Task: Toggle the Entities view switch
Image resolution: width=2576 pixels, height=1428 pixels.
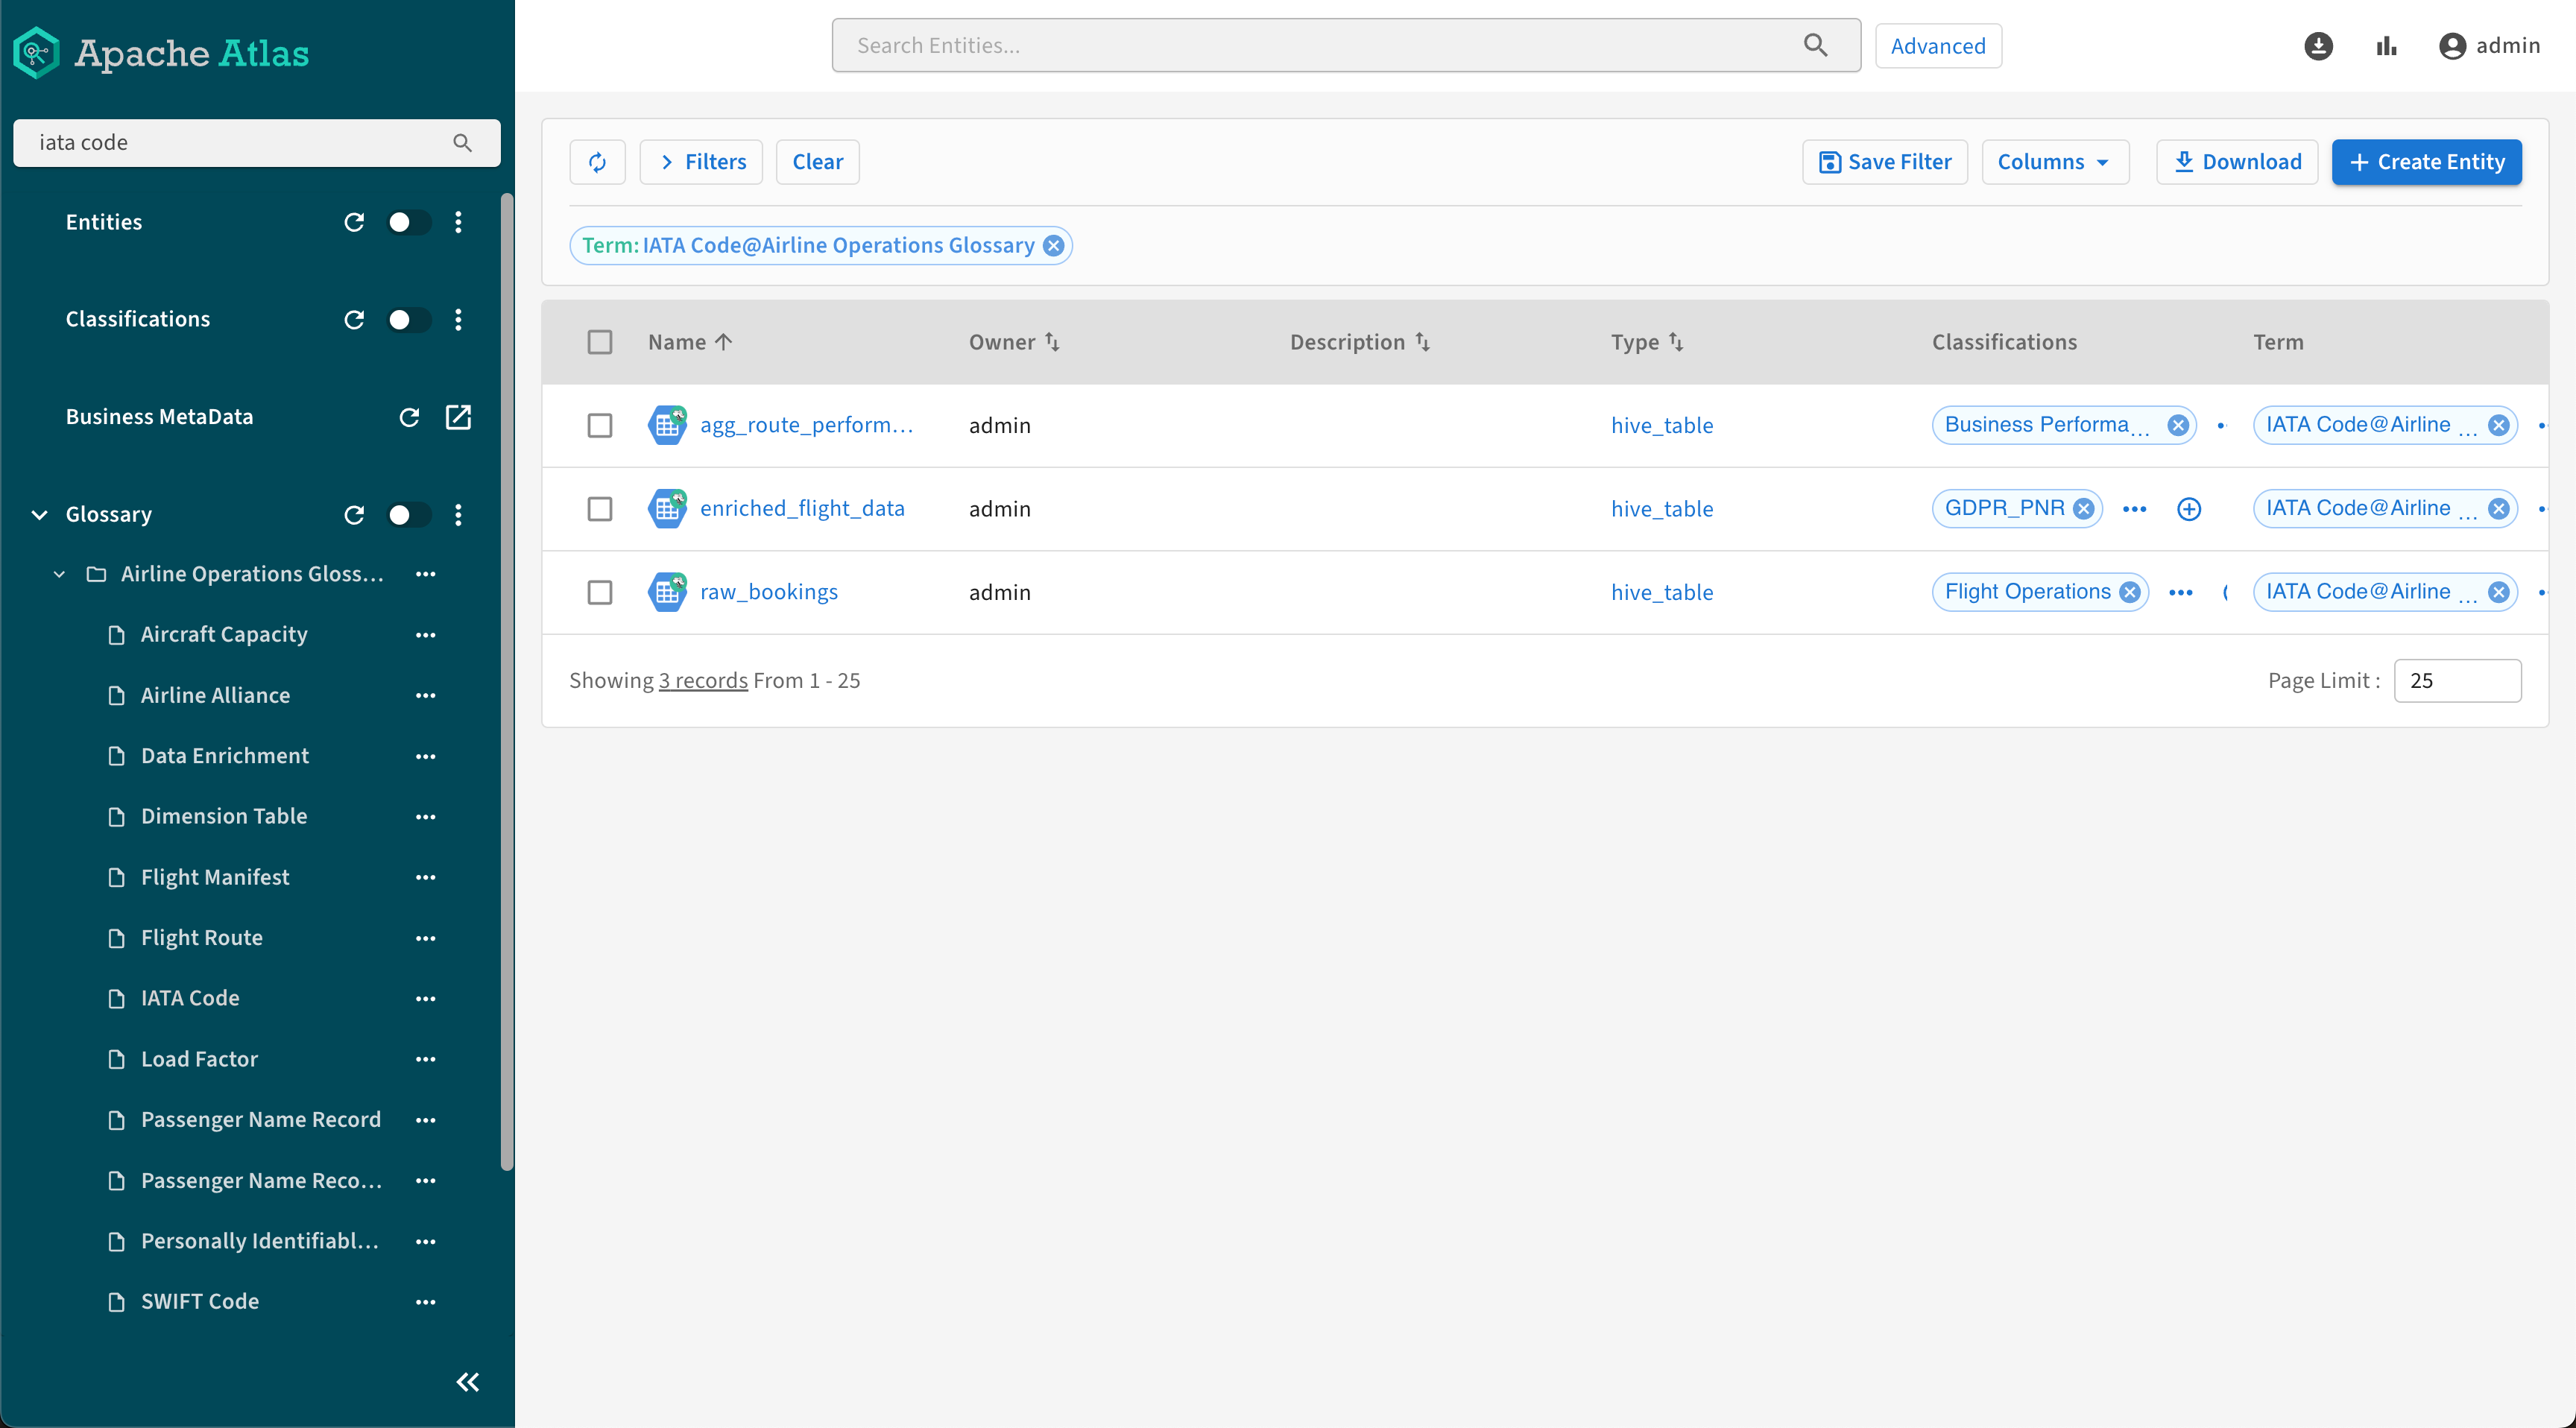Action: point(408,222)
